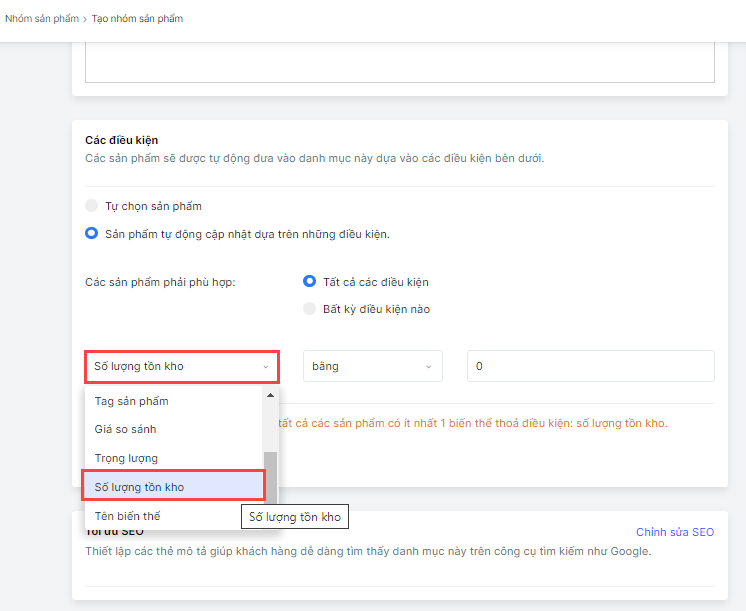Open the 'Chỉnh sửa SEO' link
Image resolution: width=746 pixels, height=611 pixels.
[675, 532]
